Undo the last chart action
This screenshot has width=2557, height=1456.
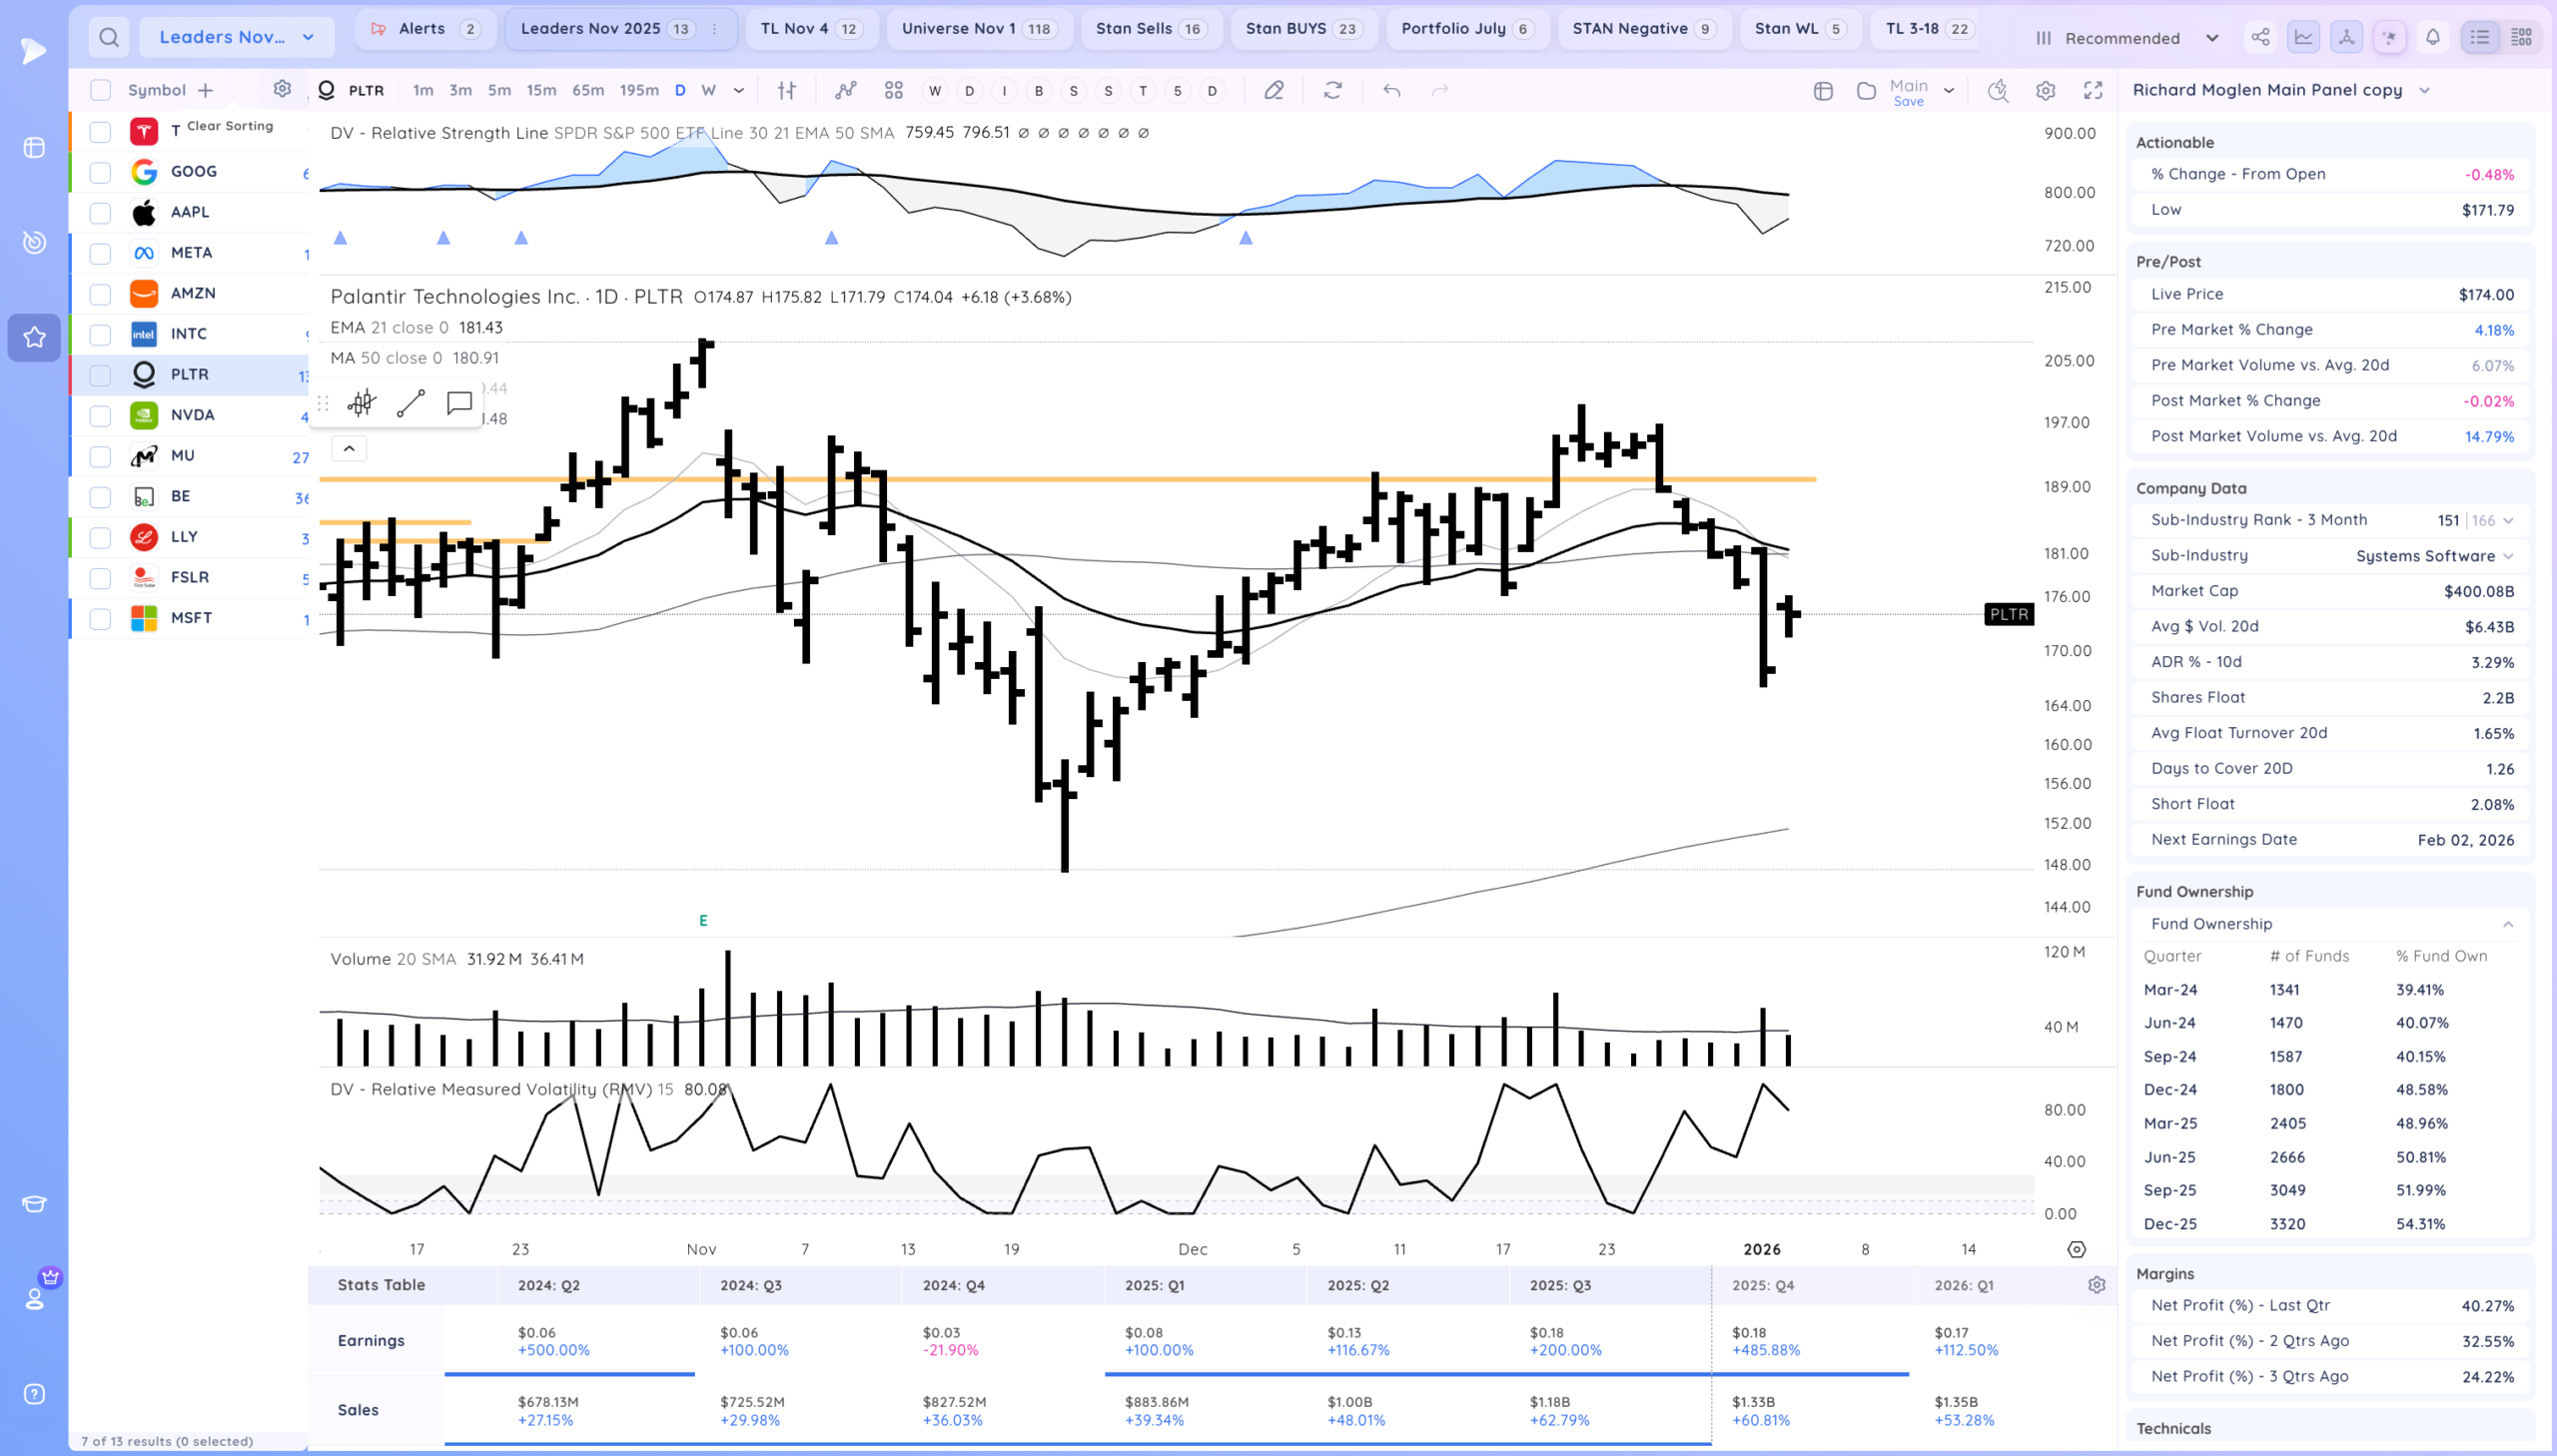(1391, 90)
